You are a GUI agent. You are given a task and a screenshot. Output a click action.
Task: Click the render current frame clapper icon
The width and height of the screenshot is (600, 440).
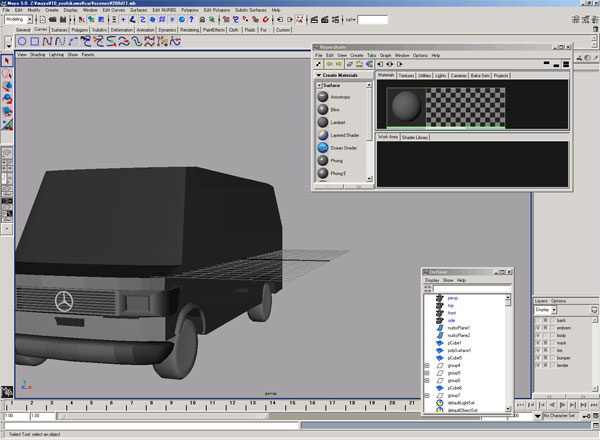[314, 20]
